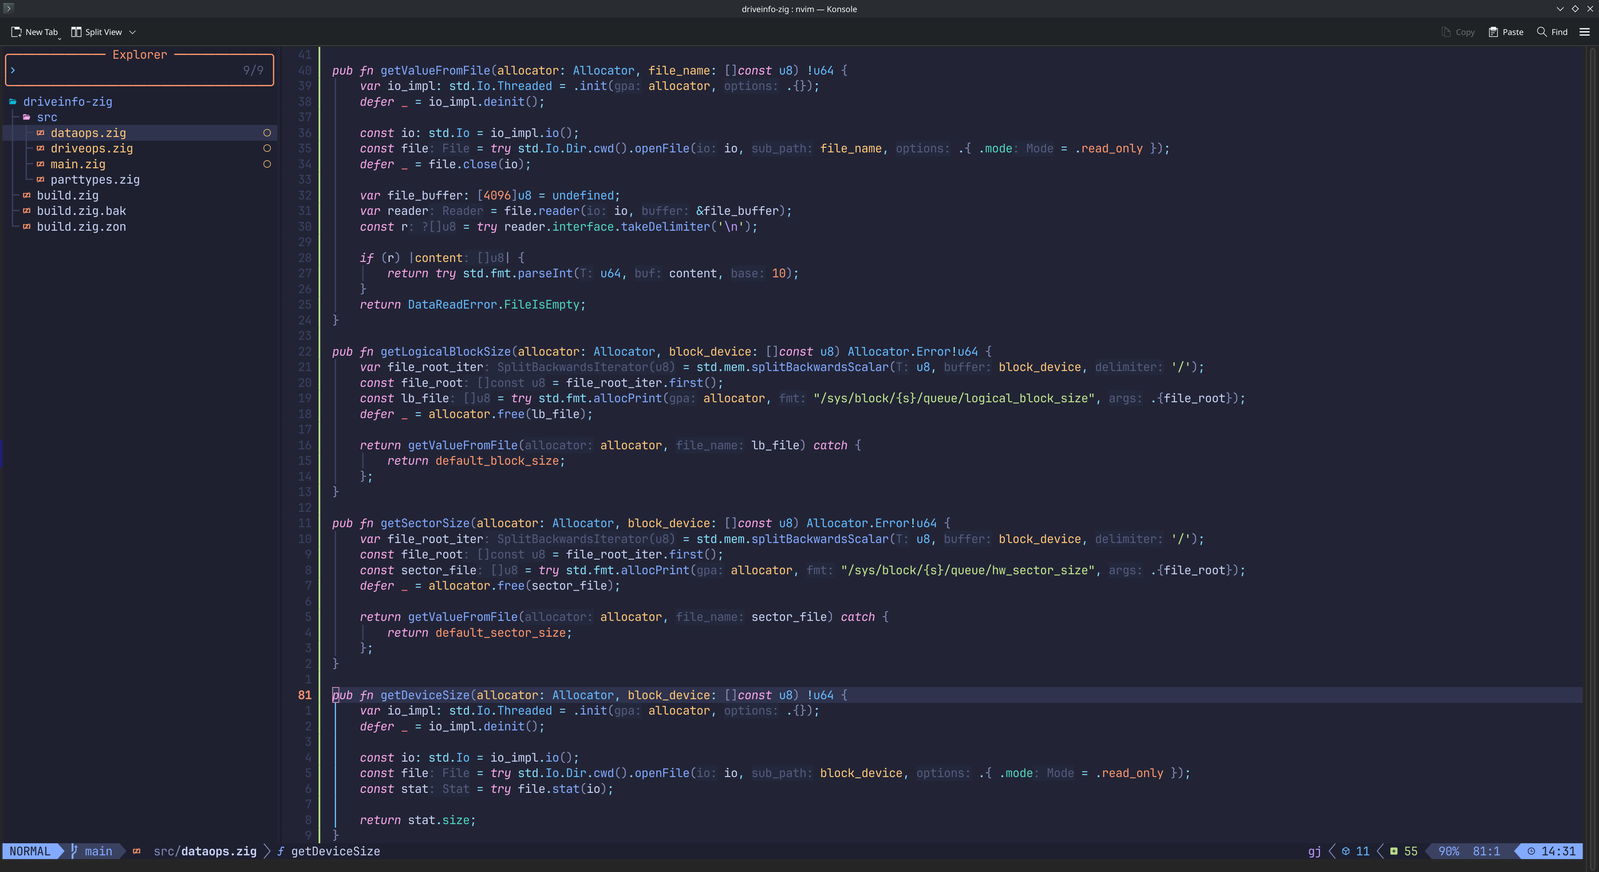This screenshot has height=872, width=1599.
Task: Click the green indicator with 55 in statusline
Action: [1404, 852]
